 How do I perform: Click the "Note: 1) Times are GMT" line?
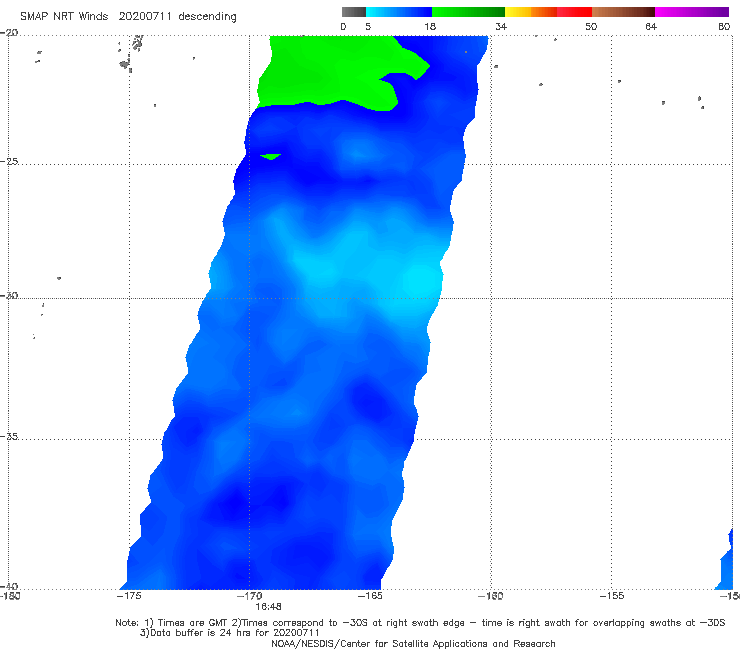point(420,623)
